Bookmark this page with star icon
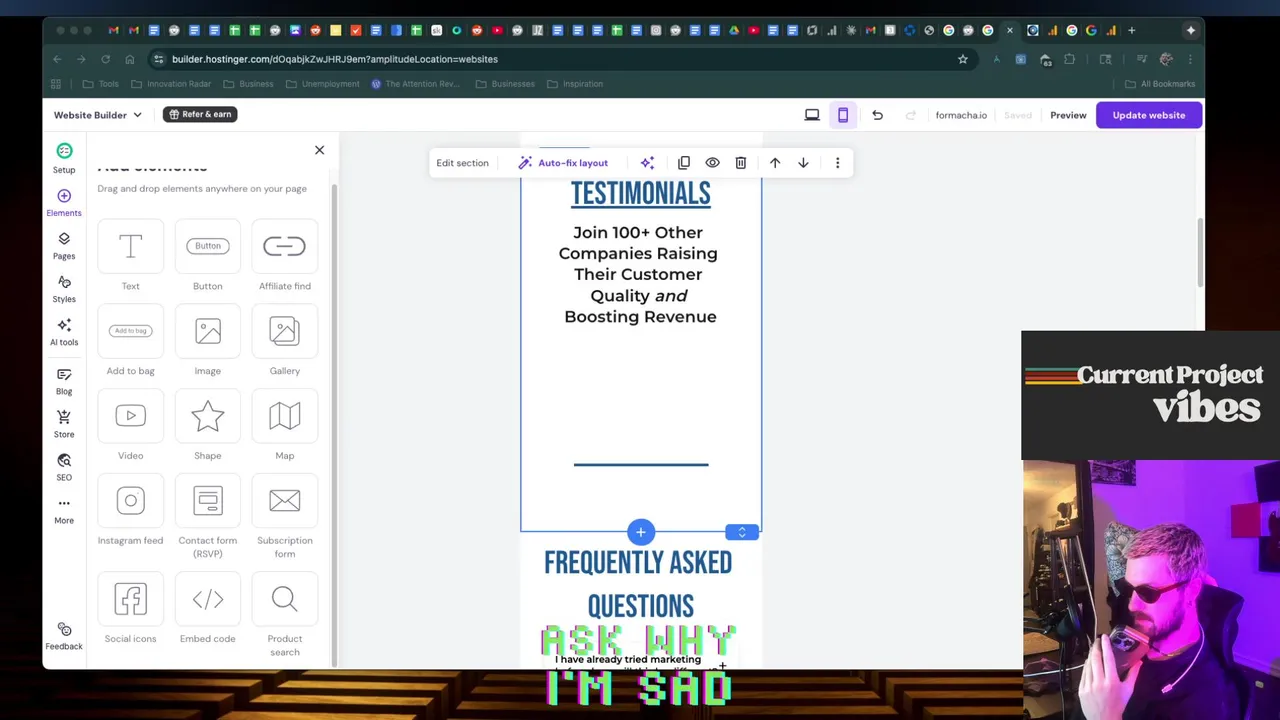This screenshot has width=1280, height=720. click(x=963, y=59)
